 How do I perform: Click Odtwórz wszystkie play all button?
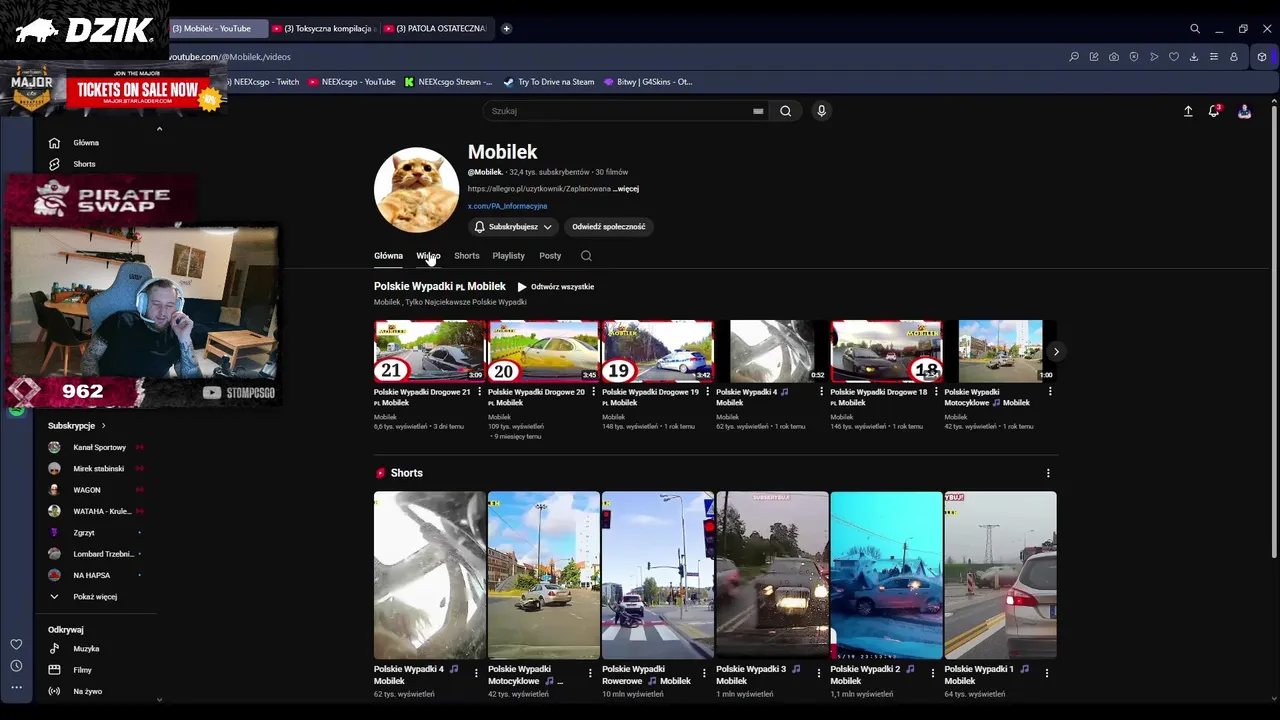pyautogui.click(x=556, y=287)
